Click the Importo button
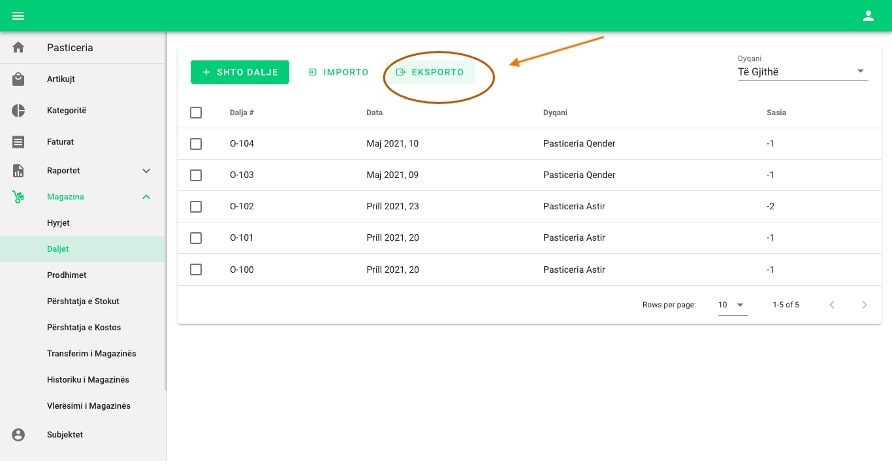 (x=338, y=72)
